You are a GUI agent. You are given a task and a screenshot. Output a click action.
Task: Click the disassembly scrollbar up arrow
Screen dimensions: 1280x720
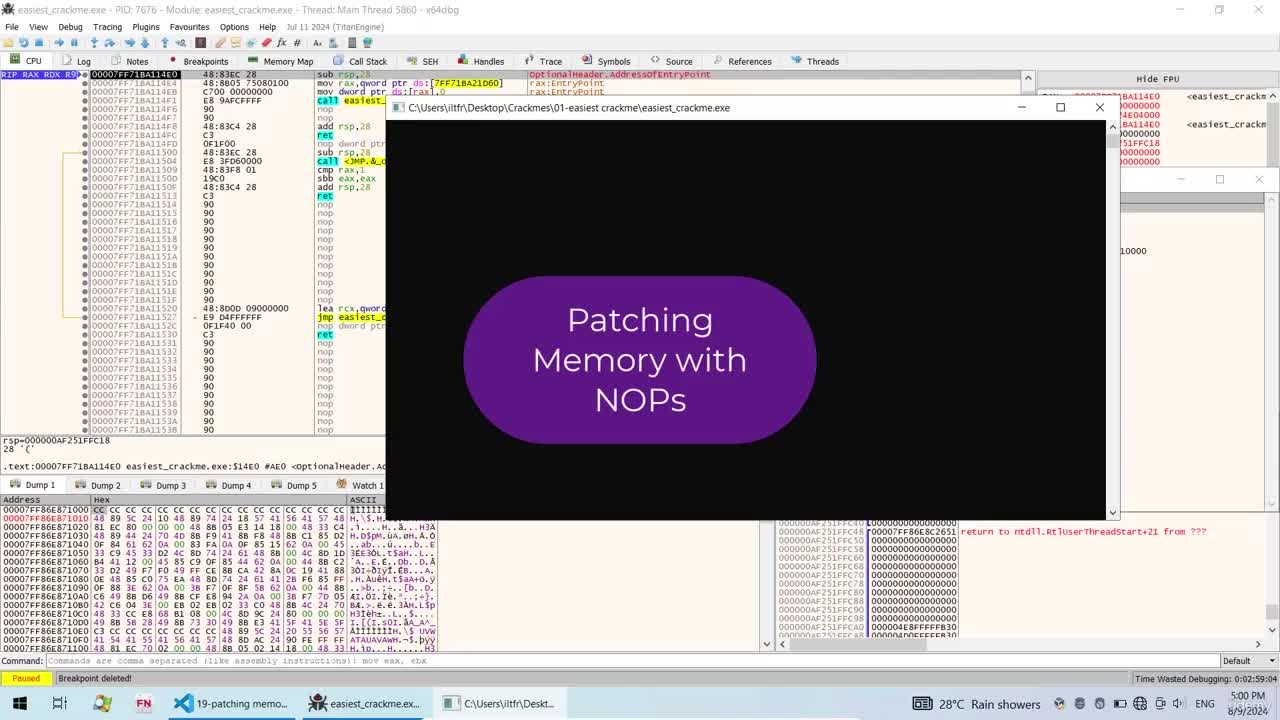tap(1027, 77)
